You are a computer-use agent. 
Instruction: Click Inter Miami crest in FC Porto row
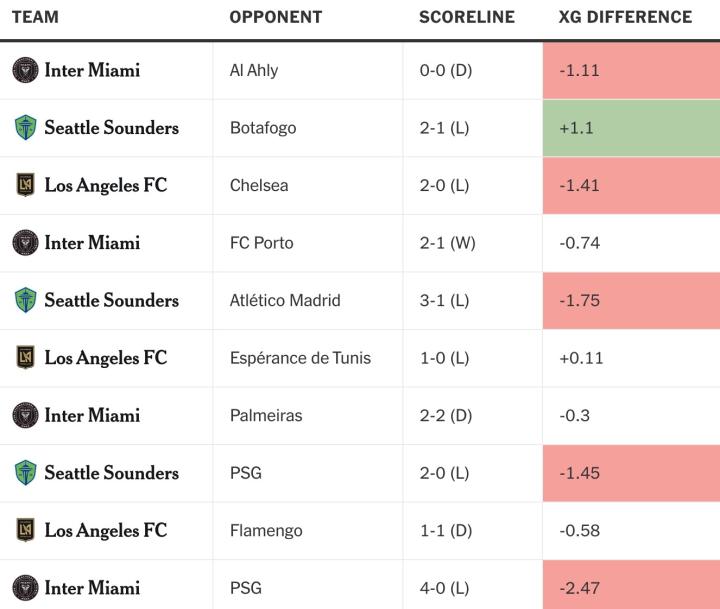click(x=25, y=243)
